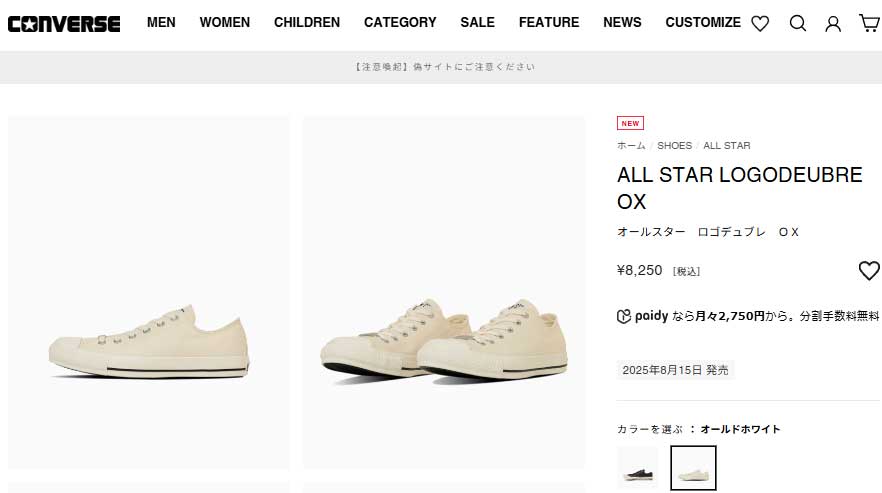The height and width of the screenshot is (493, 882).
Task: Click the NEW badge label
Action: [630, 123]
